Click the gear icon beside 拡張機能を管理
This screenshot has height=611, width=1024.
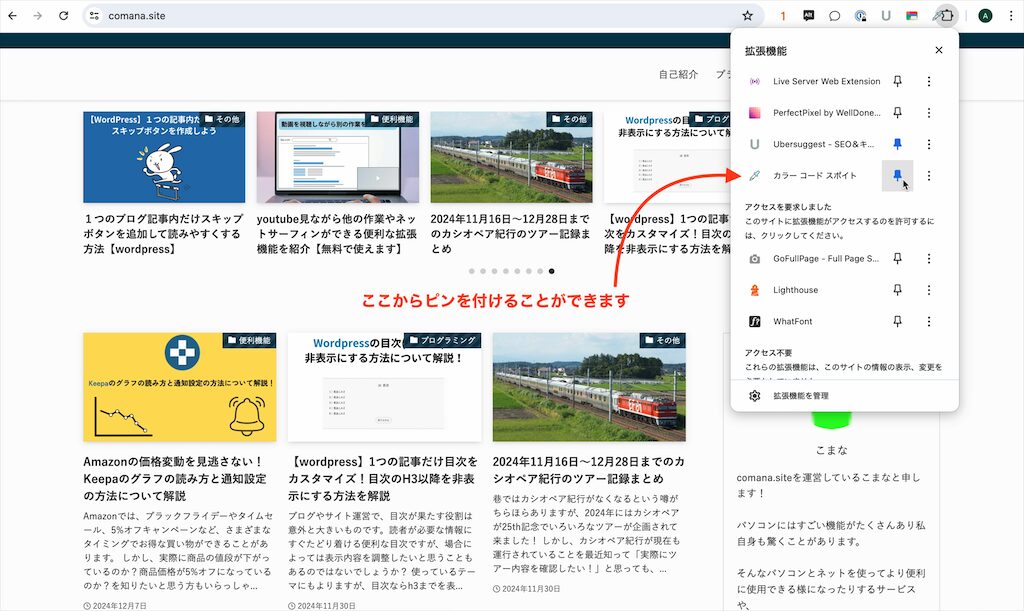click(x=754, y=396)
